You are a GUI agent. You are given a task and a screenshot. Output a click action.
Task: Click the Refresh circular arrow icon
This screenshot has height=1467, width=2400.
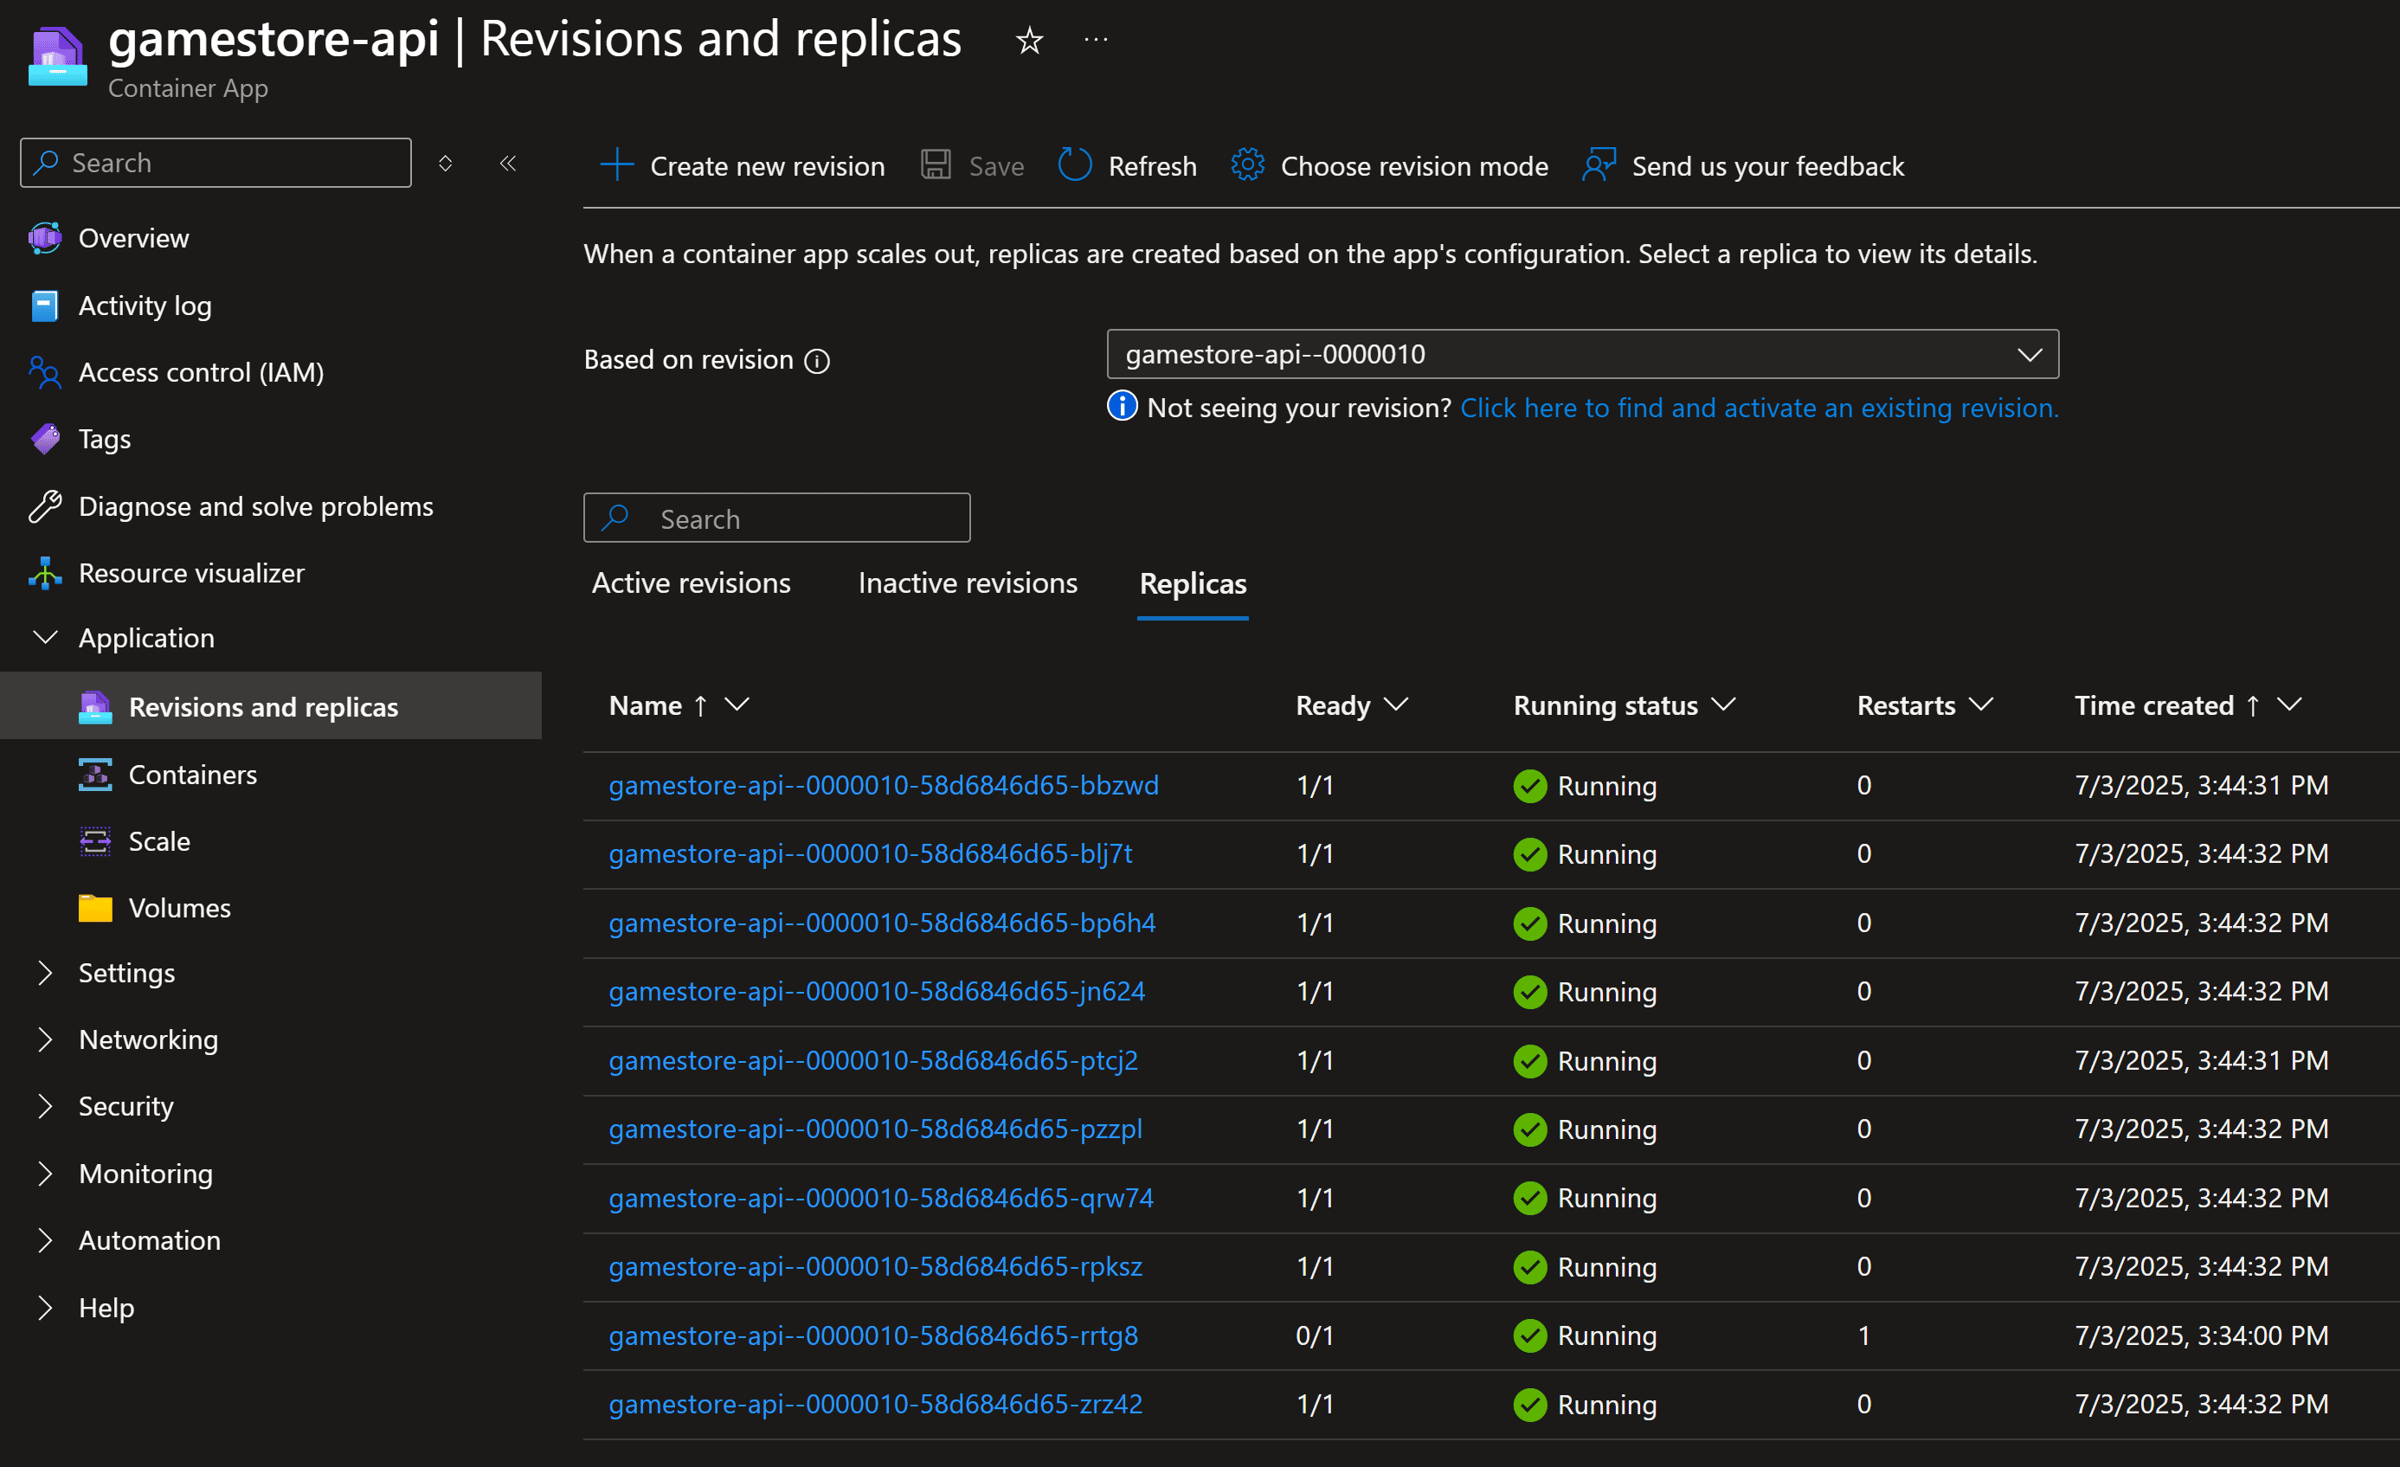click(x=1075, y=165)
